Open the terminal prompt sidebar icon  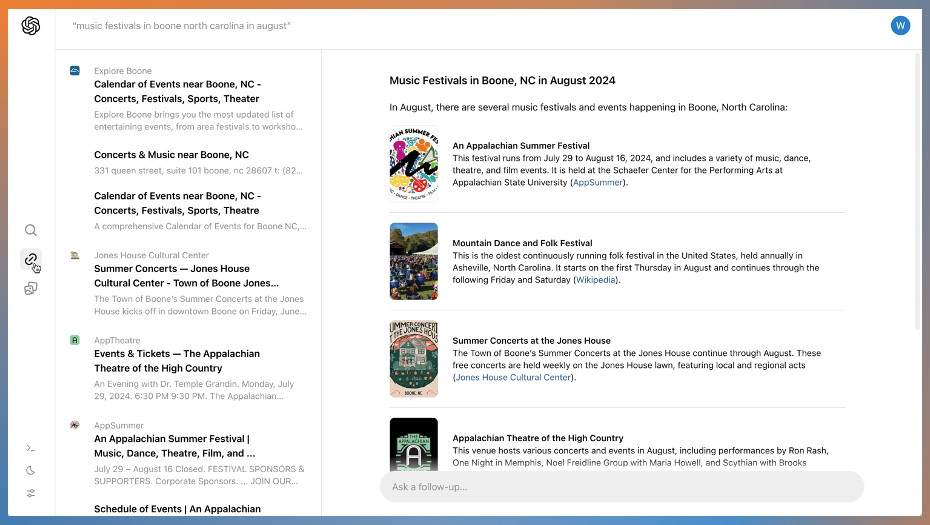click(31, 448)
